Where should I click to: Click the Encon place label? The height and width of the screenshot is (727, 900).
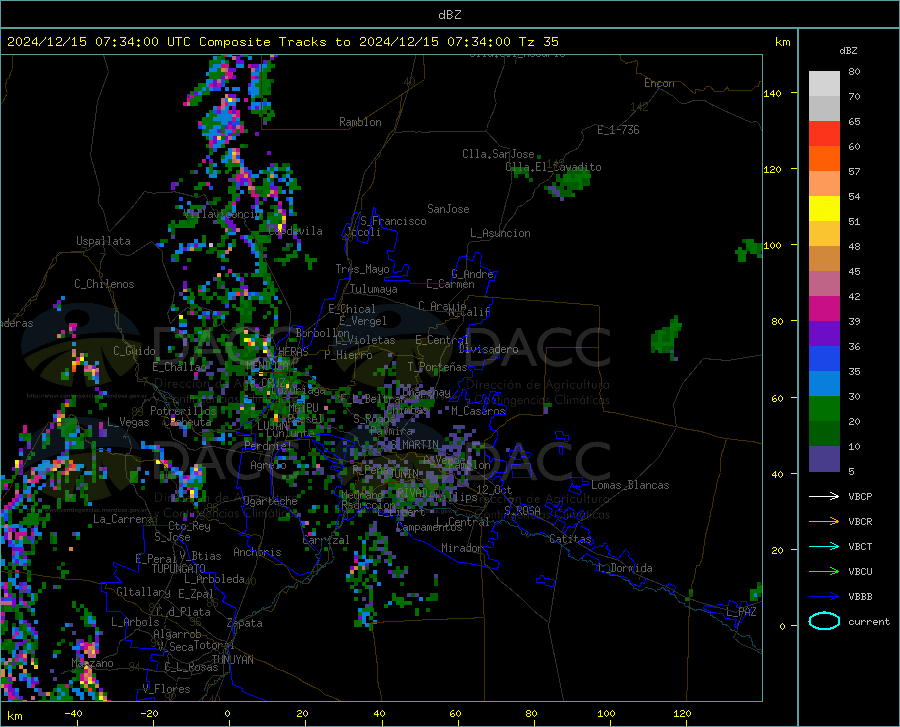tap(659, 83)
